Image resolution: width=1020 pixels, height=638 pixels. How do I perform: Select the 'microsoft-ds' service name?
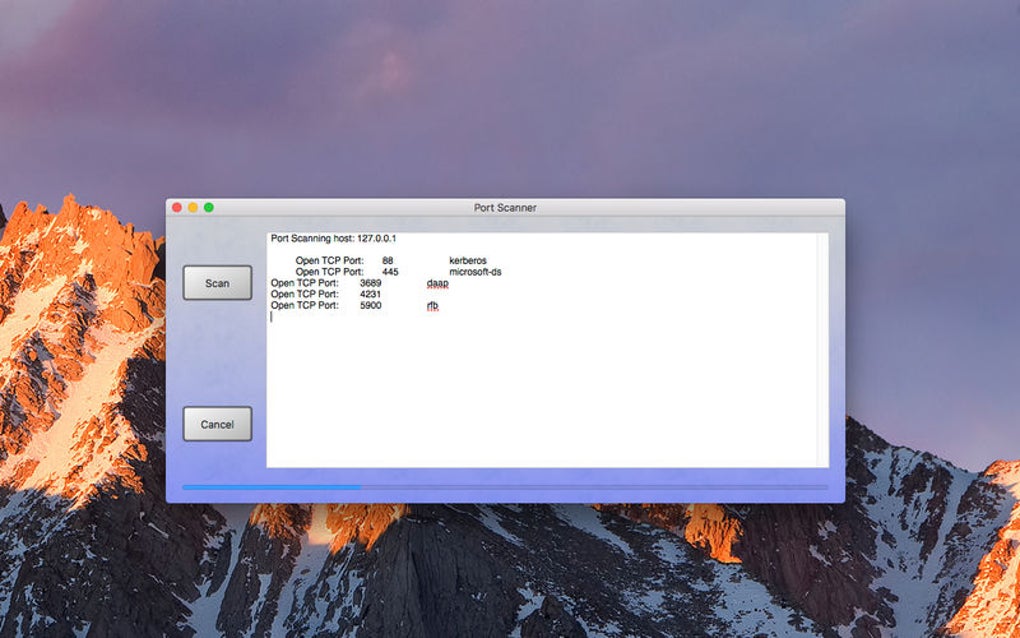coord(476,272)
